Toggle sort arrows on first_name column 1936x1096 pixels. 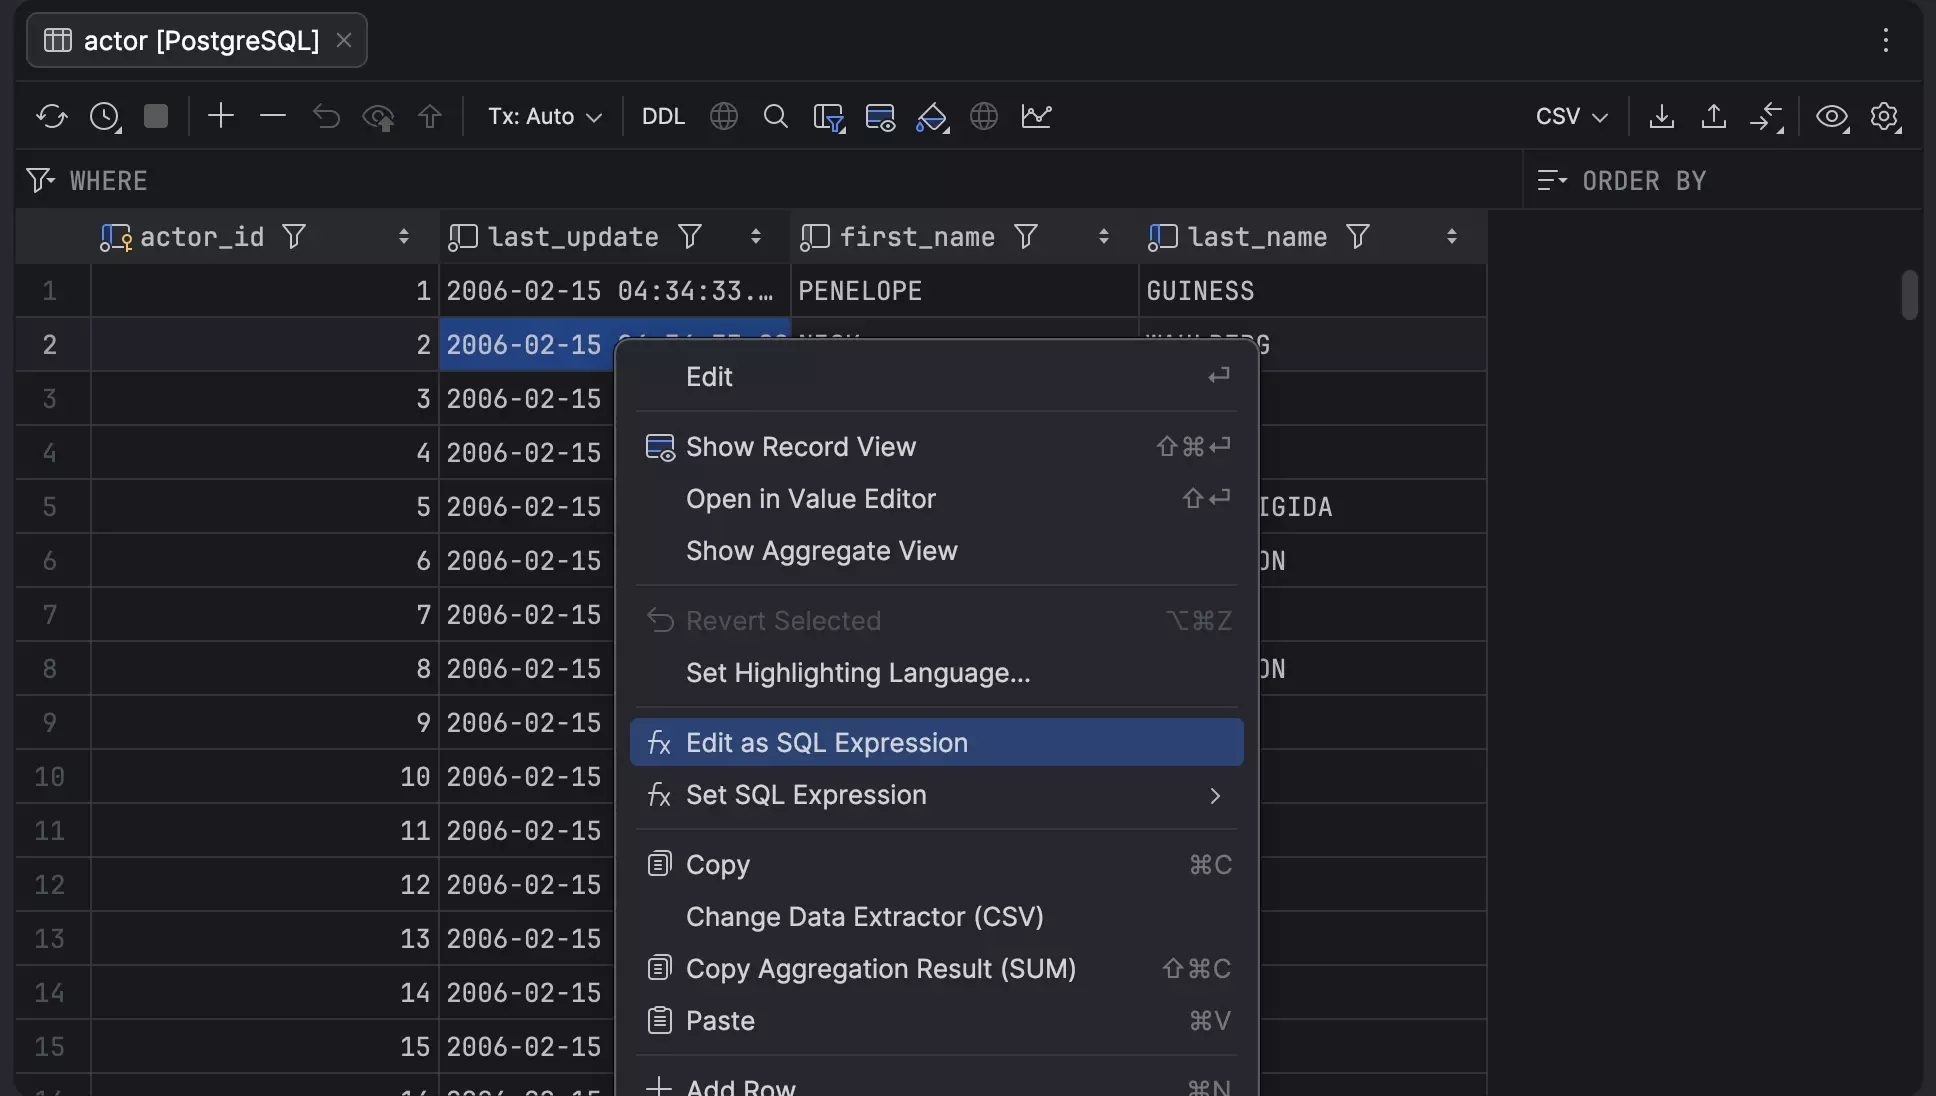(1104, 236)
